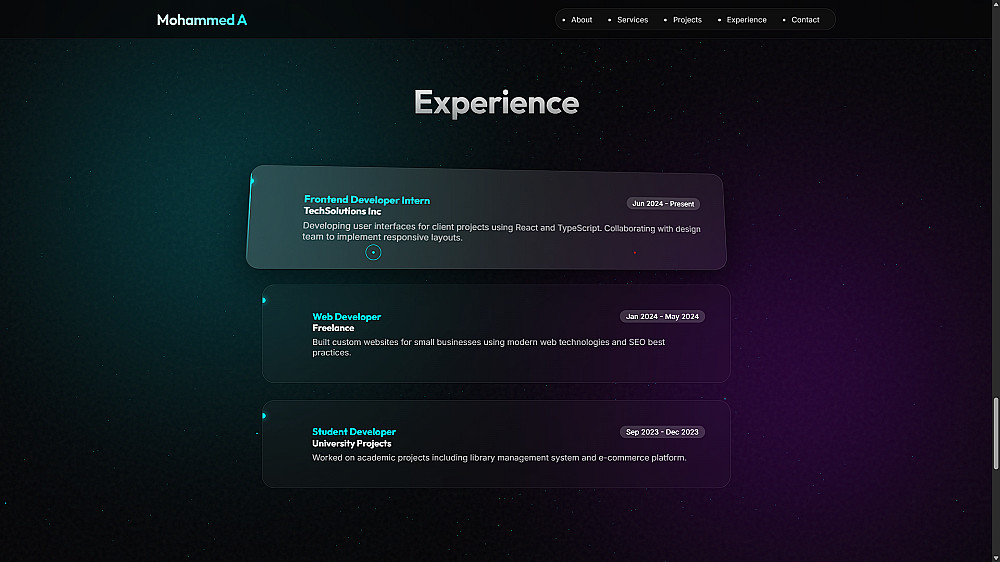The height and width of the screenshot is (562, 1000).
Task: Click the page's vertical scrollbar thumb
Action: (995, 433)
